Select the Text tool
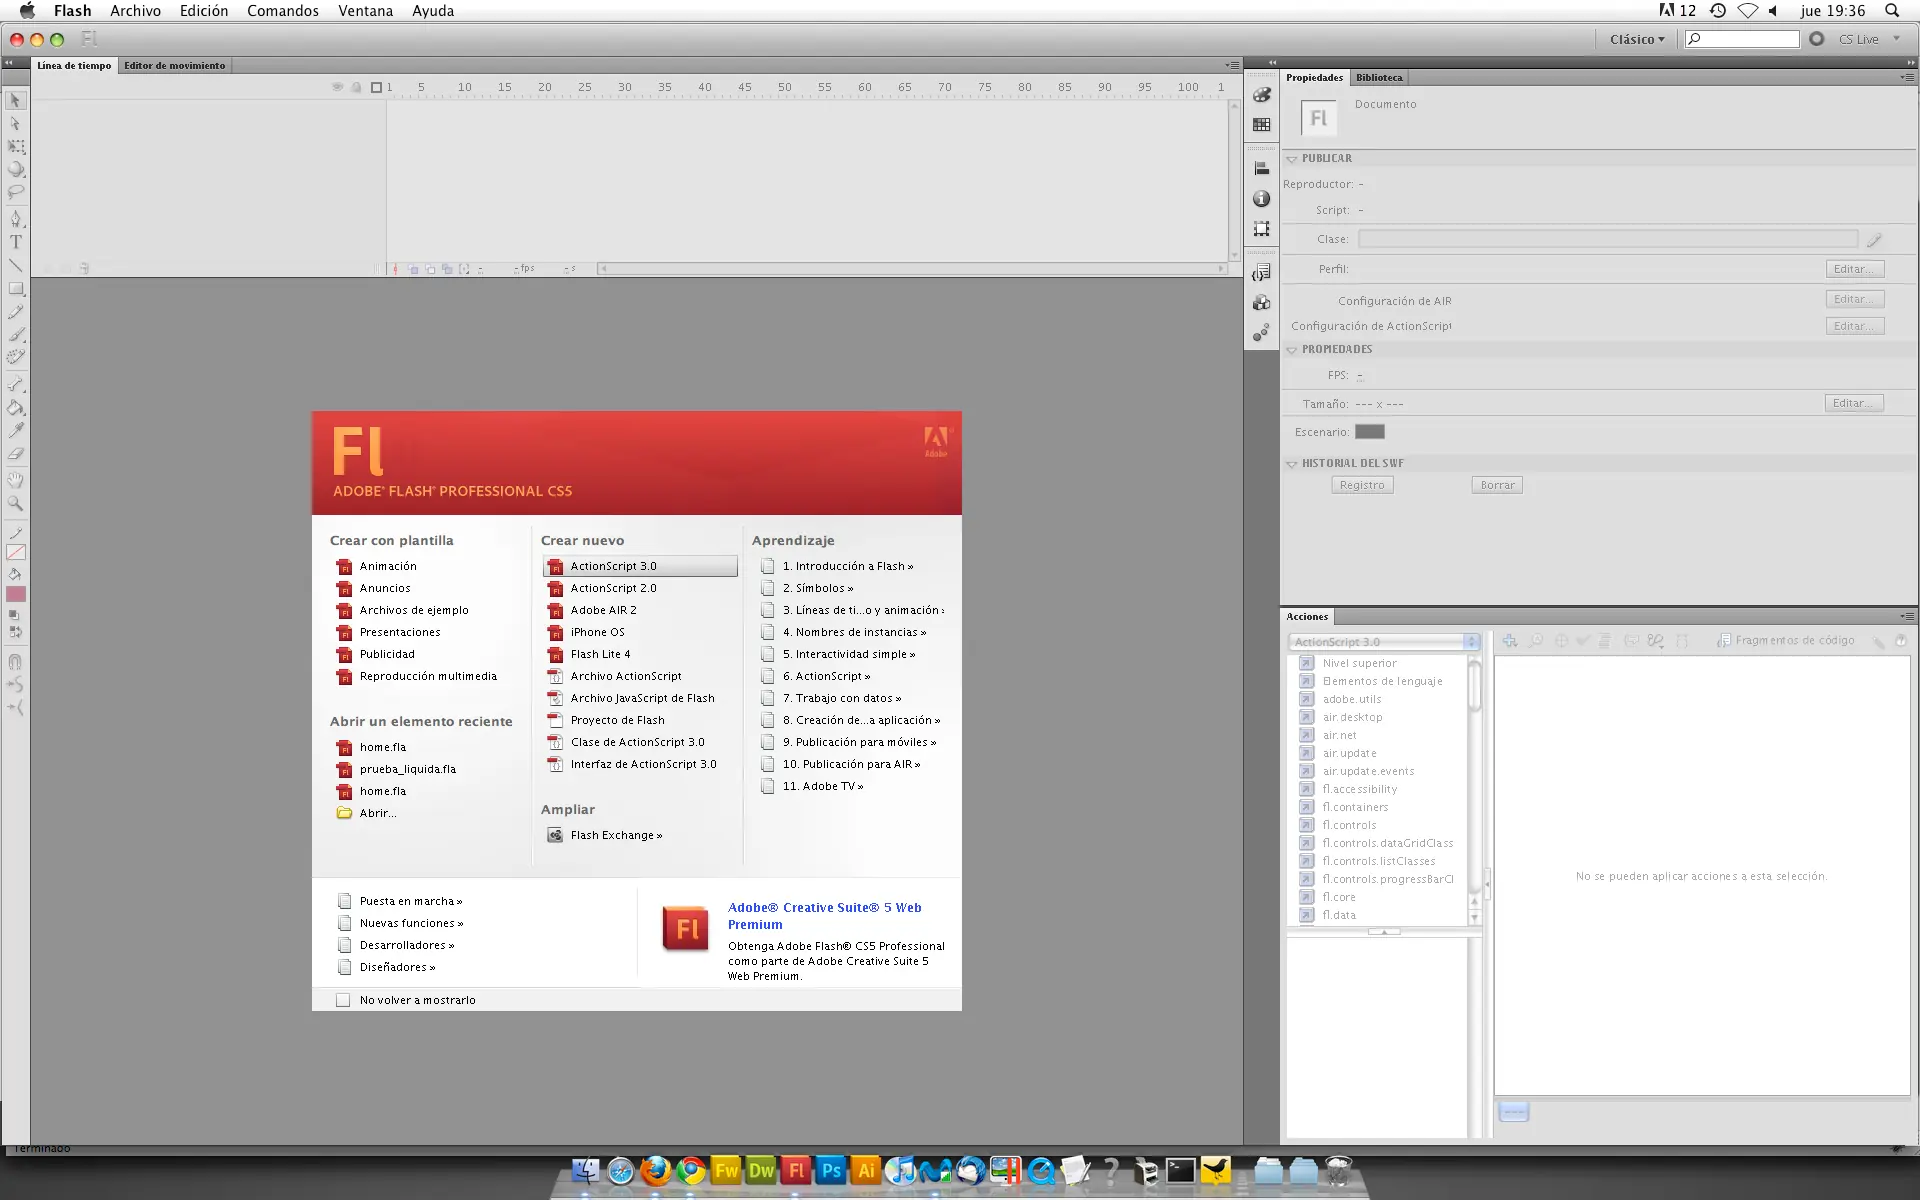The width and height of the screenshot is (1920, 1200). (x=15, y=242)
